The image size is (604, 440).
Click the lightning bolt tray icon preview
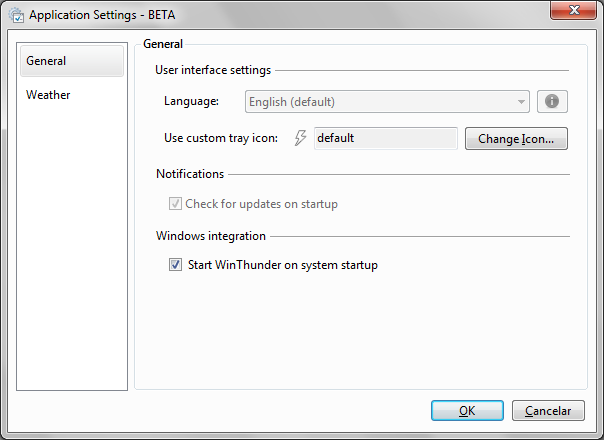click(300, 138)
